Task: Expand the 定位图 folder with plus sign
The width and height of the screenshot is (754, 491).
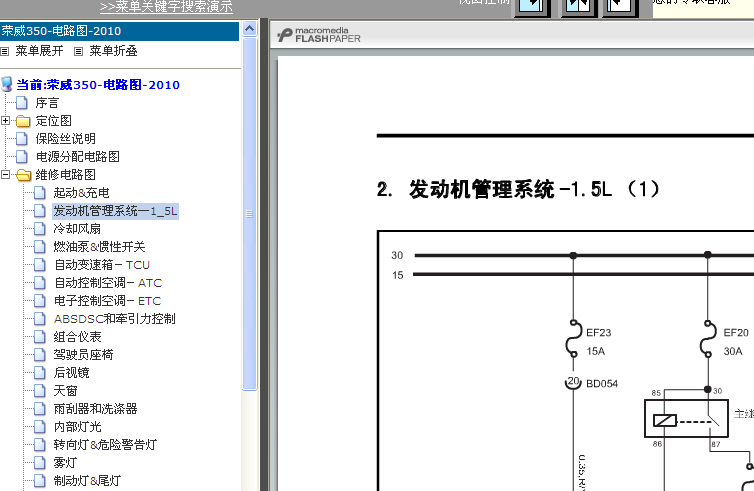Action: click(x=5, y=121)
